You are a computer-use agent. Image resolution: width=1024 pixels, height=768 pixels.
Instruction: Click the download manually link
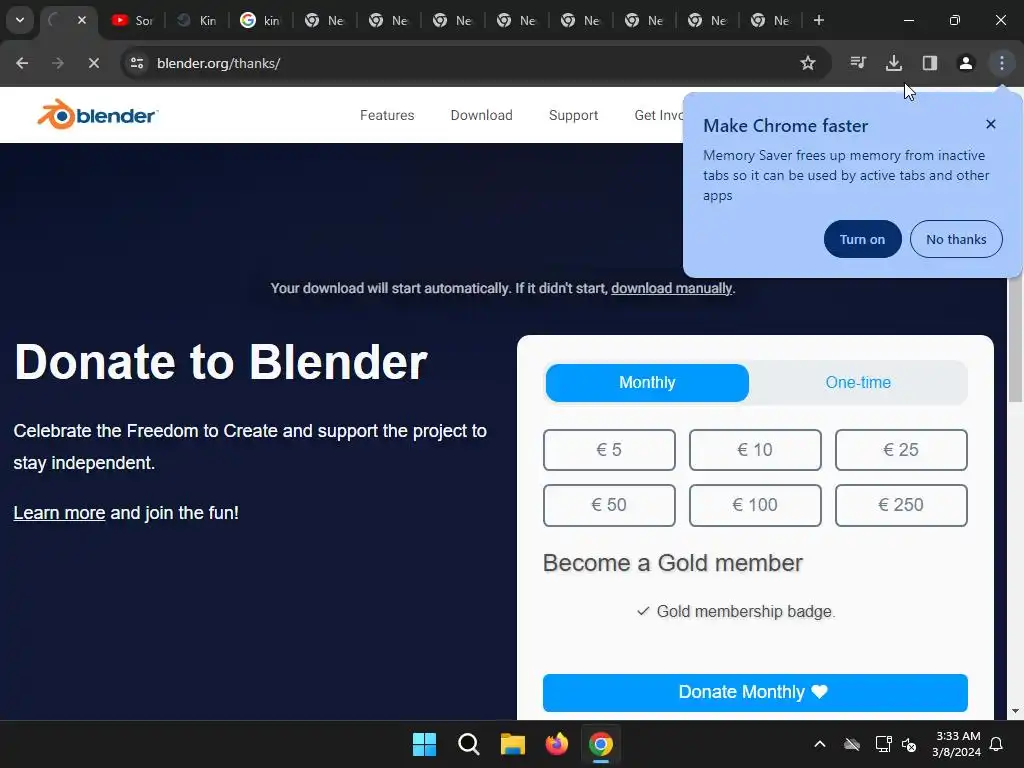pos(671,289)
